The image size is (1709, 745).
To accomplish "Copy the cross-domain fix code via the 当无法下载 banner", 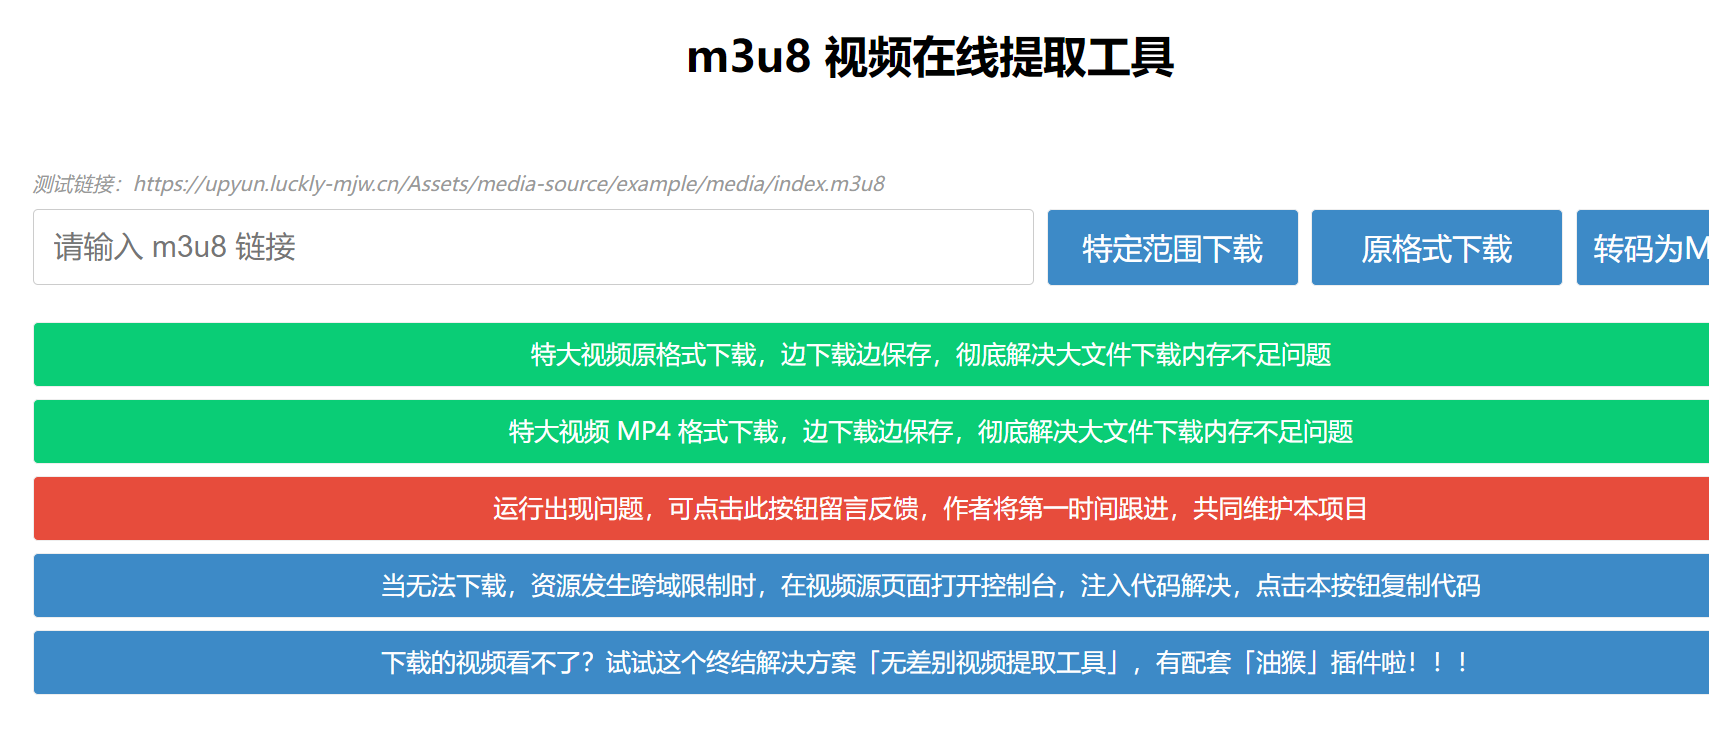I will pos(871,585).
